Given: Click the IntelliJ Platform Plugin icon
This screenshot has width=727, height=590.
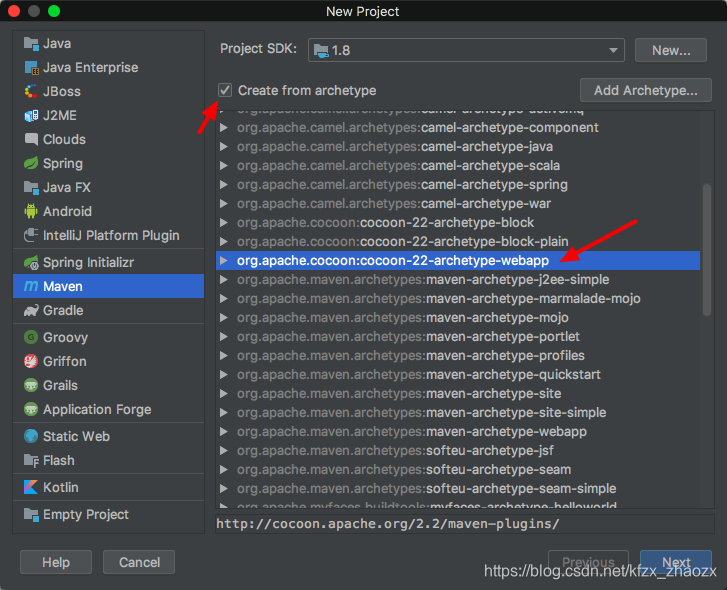Looking at the screenshot, I should point(31,235).
